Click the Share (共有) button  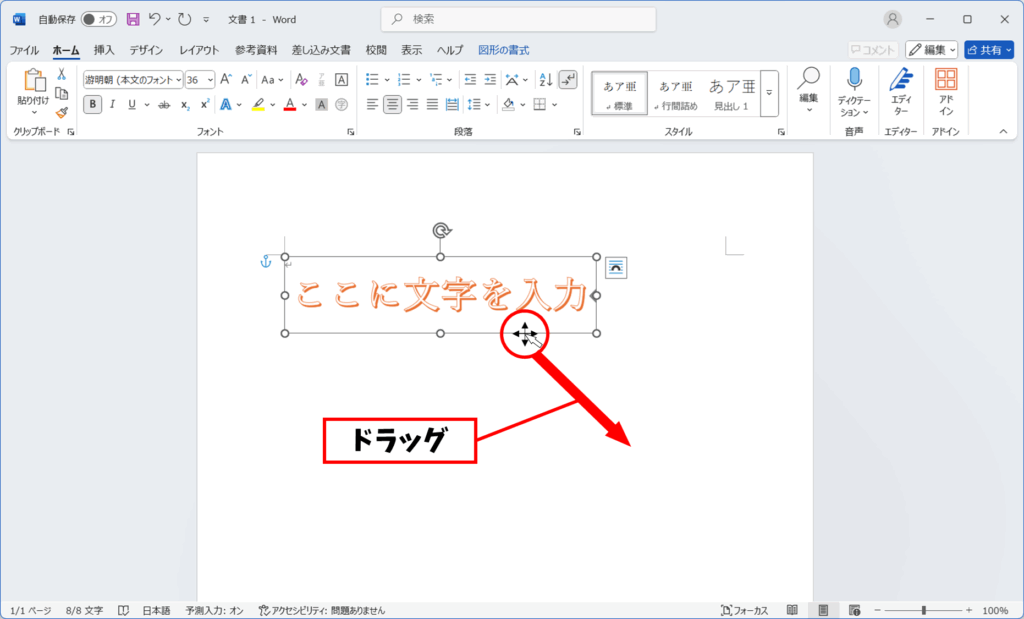click(x=988, y=49)
